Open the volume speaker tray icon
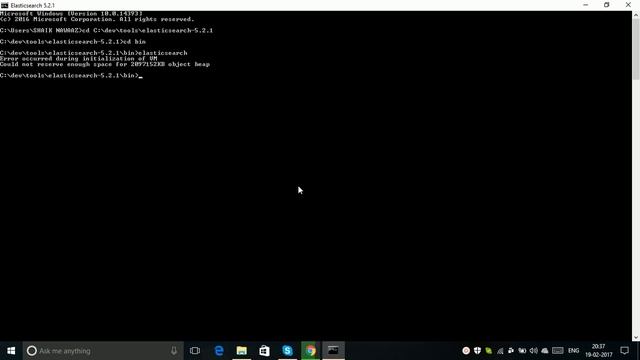This screenshot has height=360, width=640. [533, 351]
